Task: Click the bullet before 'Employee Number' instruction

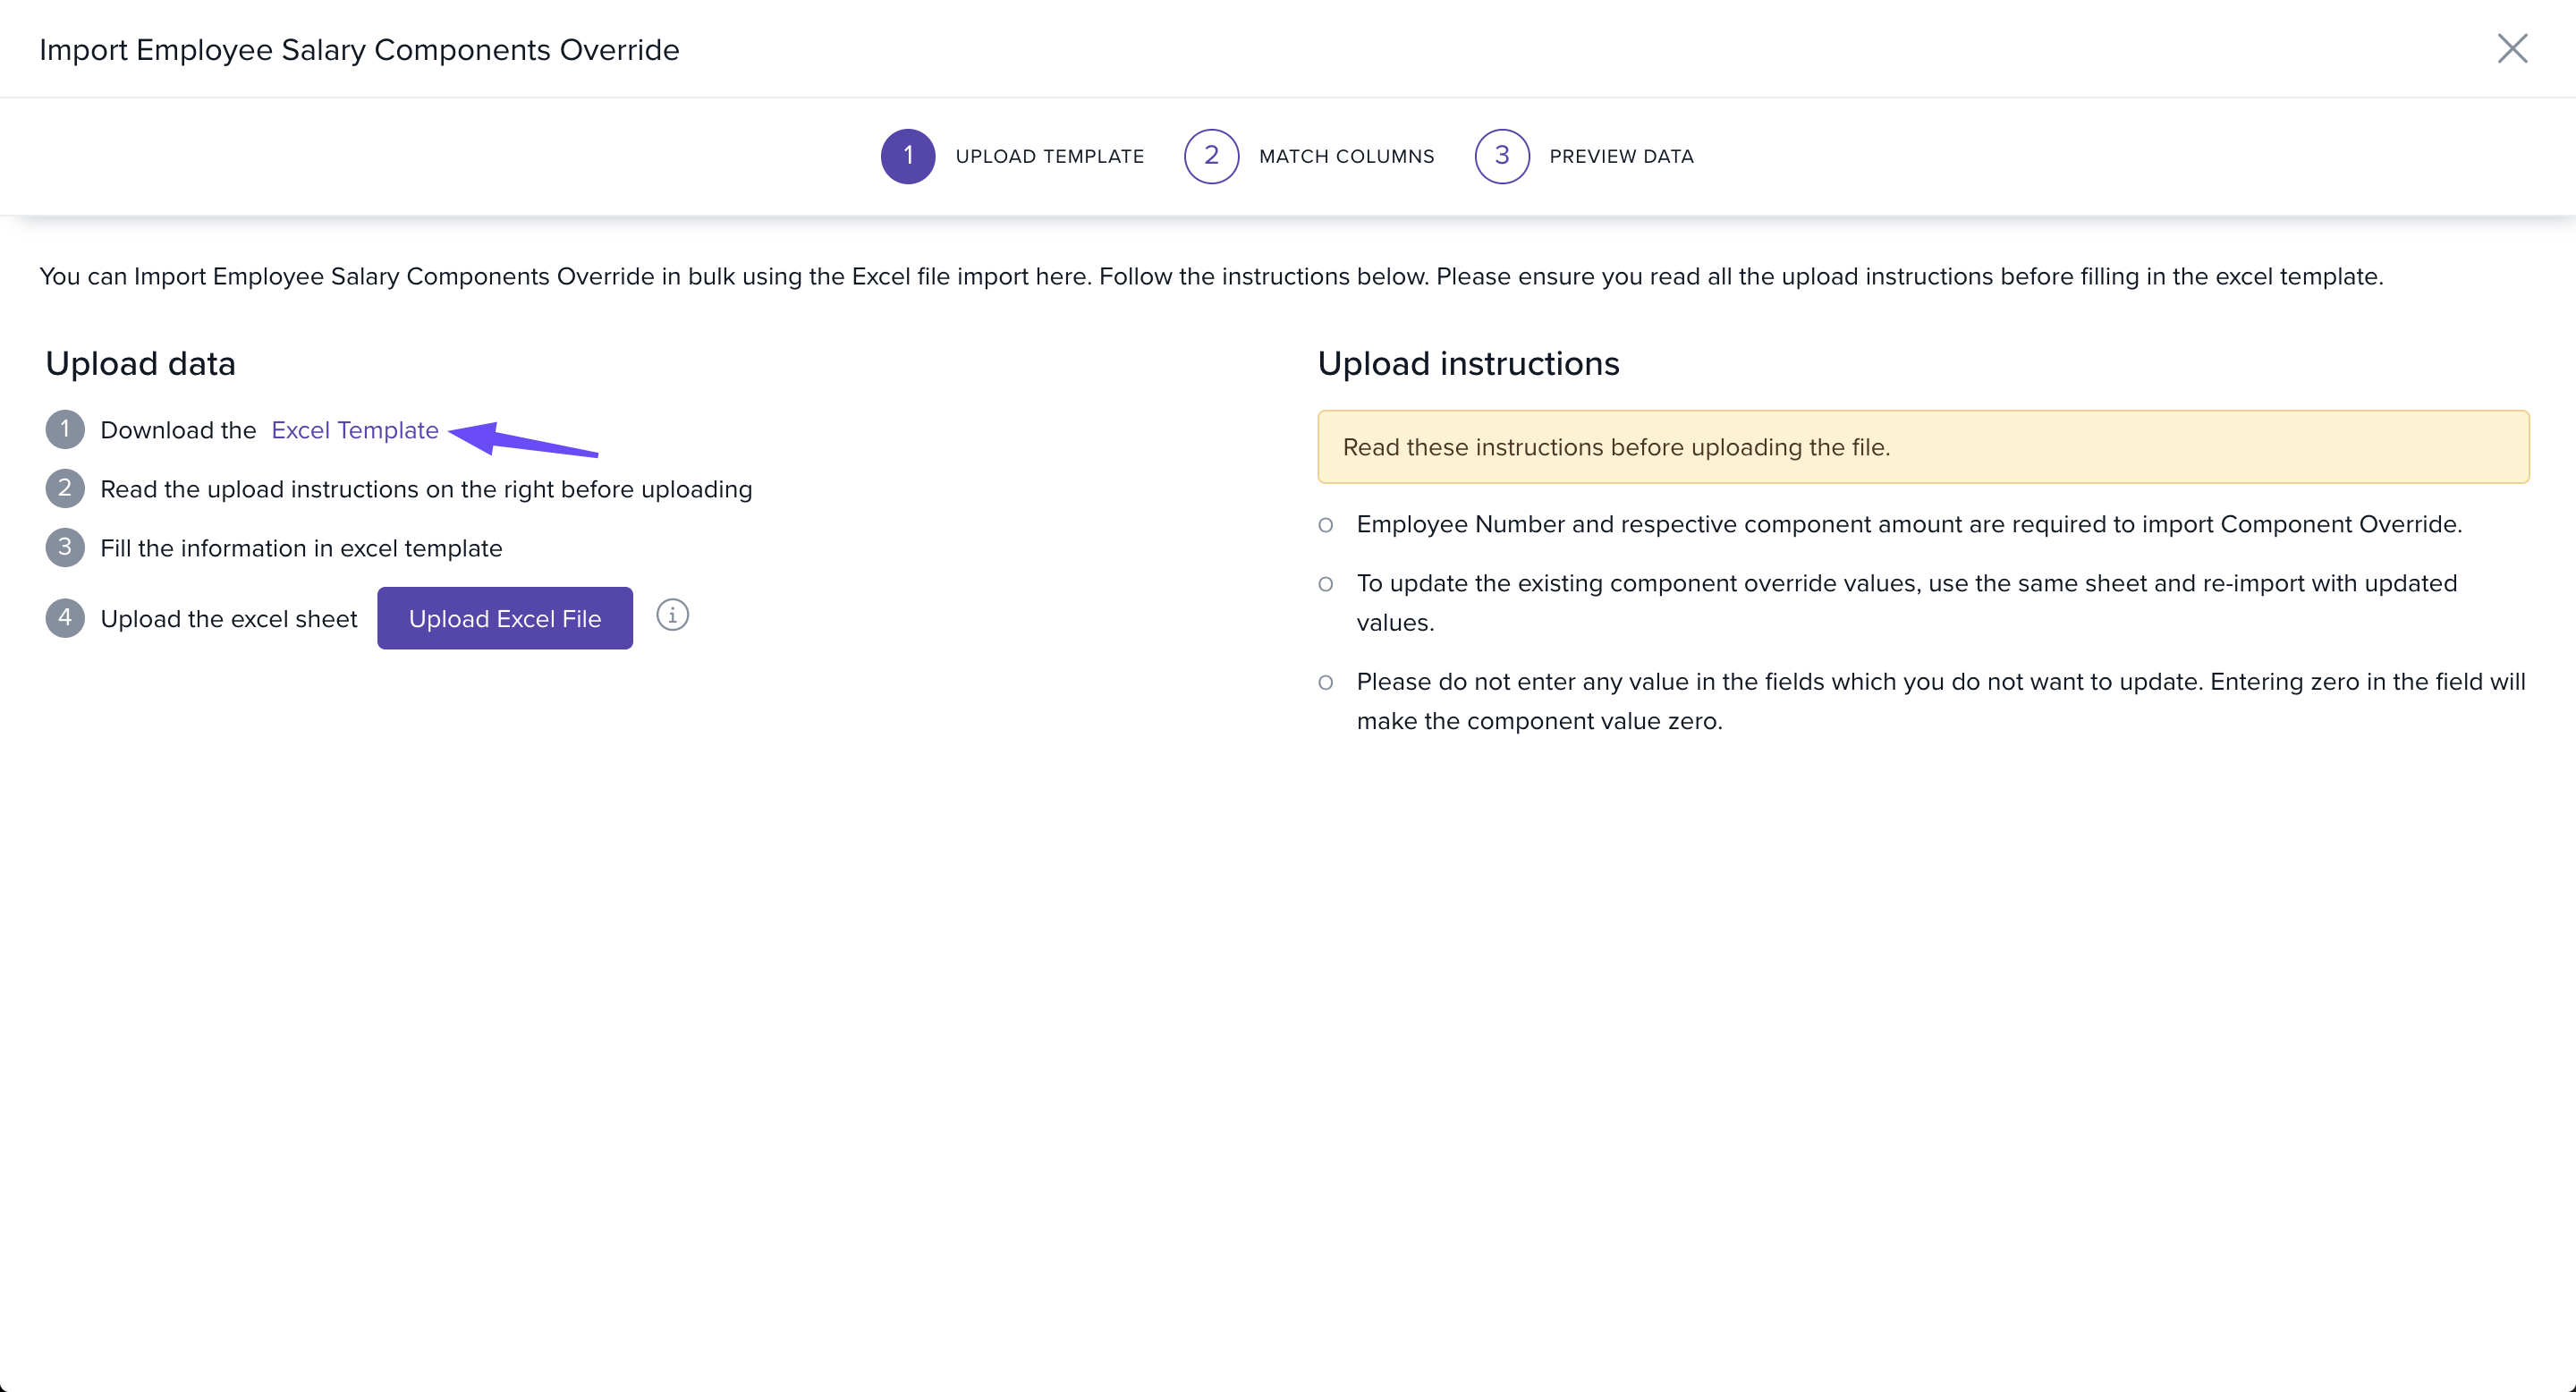Action: (1325, 525)
